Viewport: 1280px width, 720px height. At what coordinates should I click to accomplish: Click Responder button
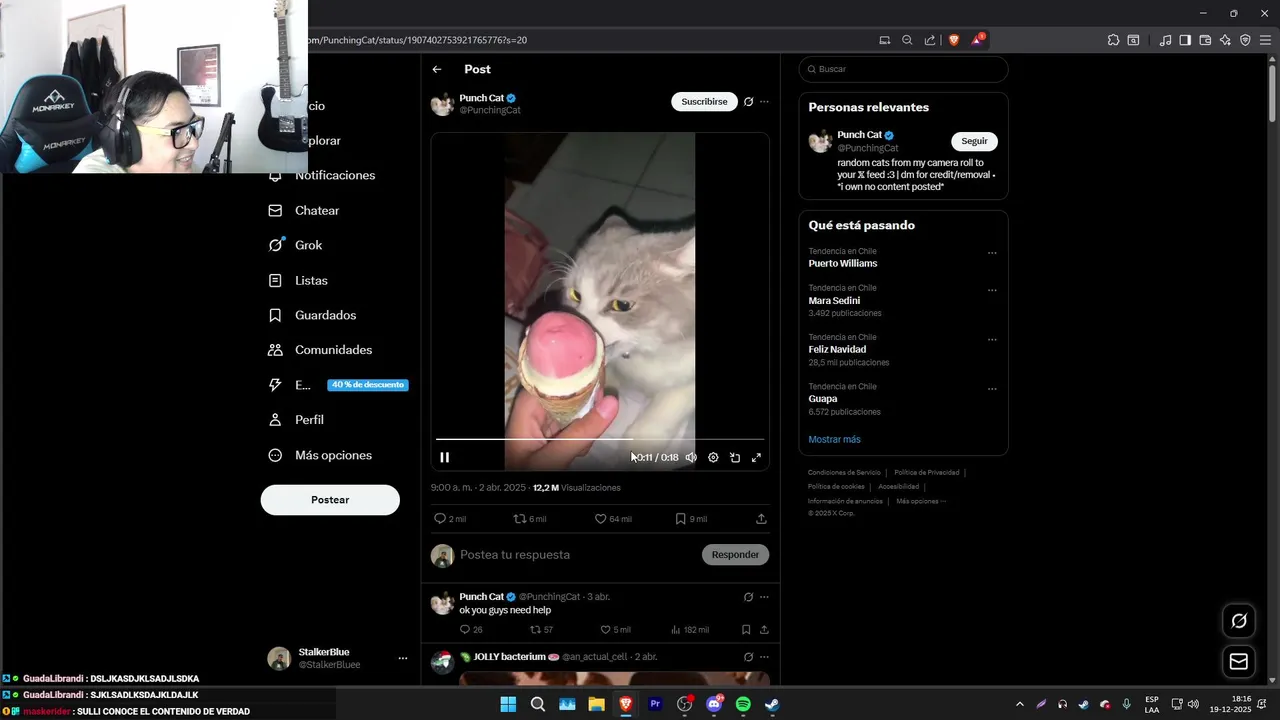735,555
